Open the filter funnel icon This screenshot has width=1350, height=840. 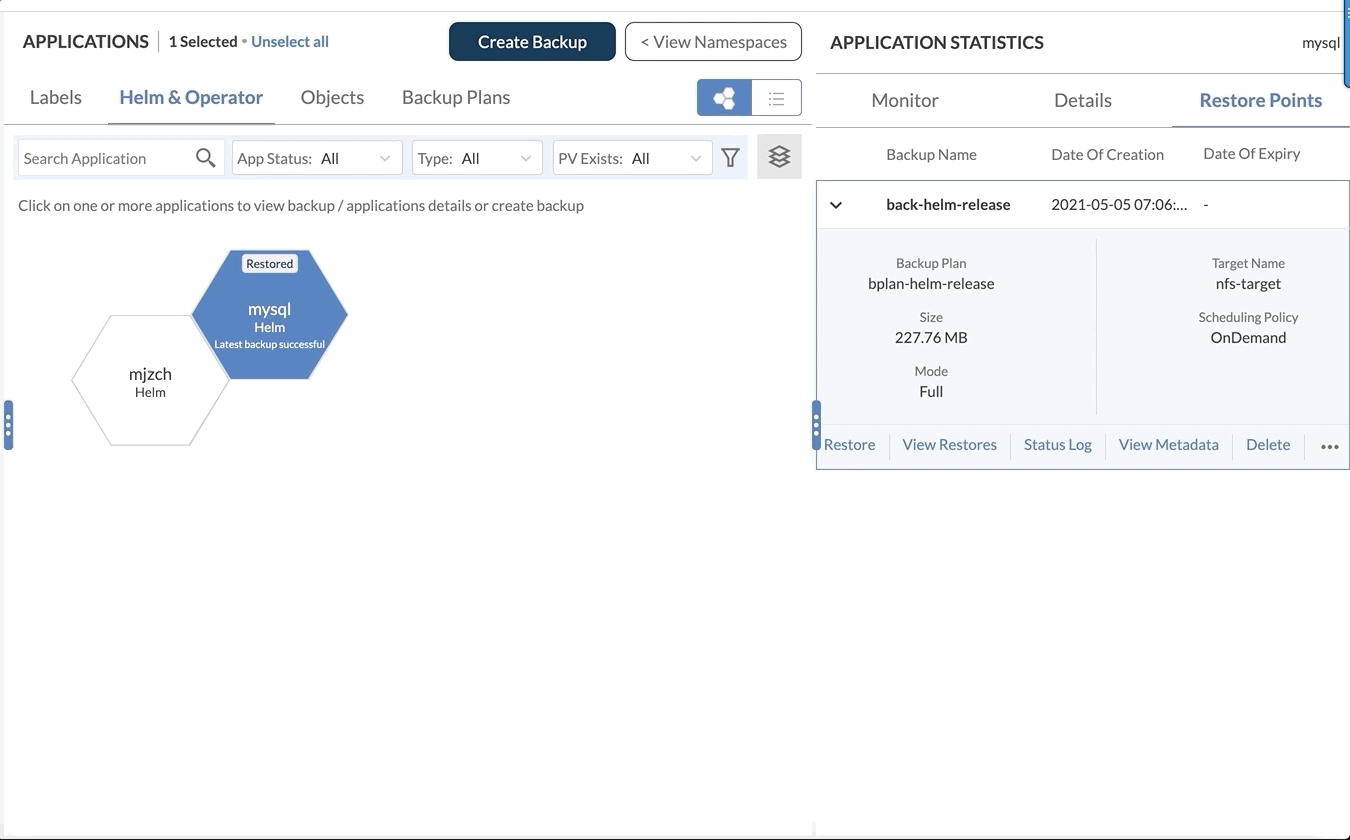[731, 158]
